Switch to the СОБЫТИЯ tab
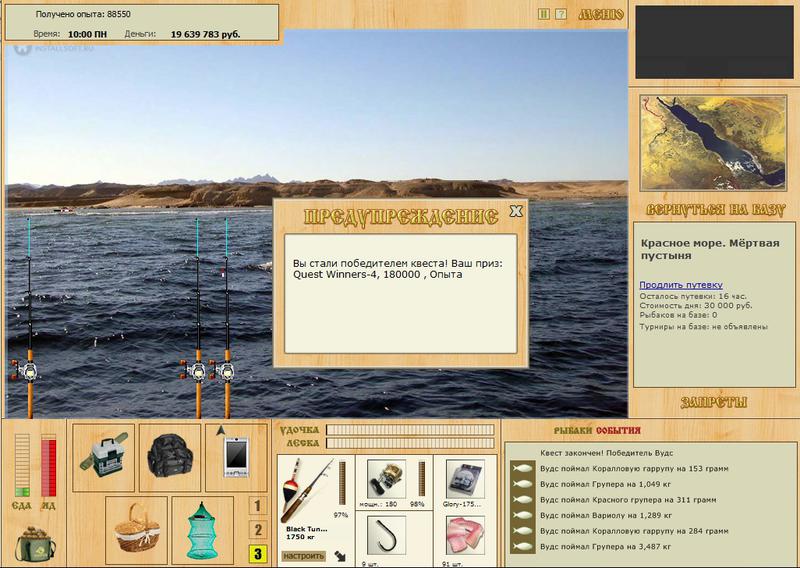This screenshot has height=568, width=800. tap(618, 431)
